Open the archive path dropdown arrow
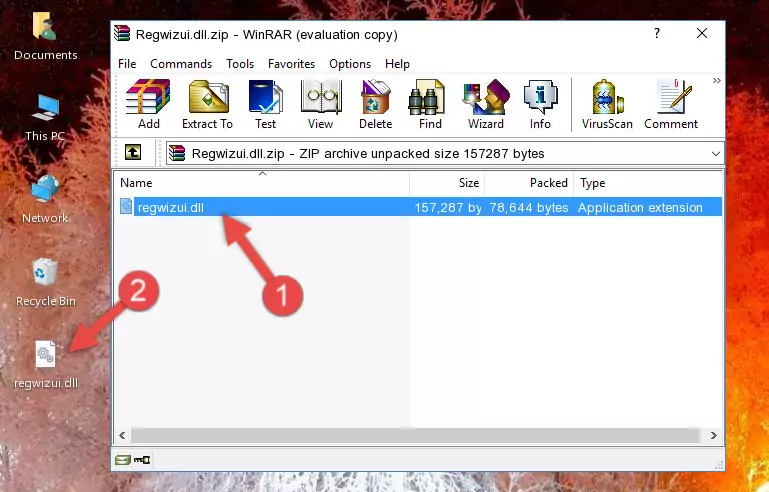 tap(716, 154)
